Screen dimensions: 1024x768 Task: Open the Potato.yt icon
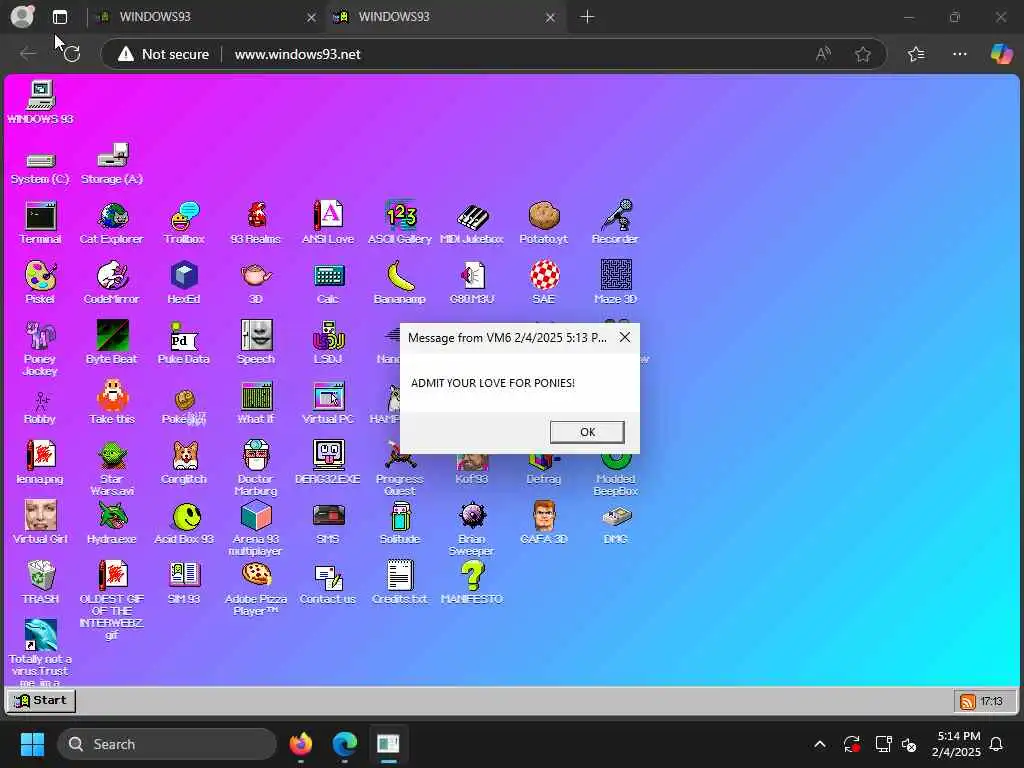pos(543,223)
